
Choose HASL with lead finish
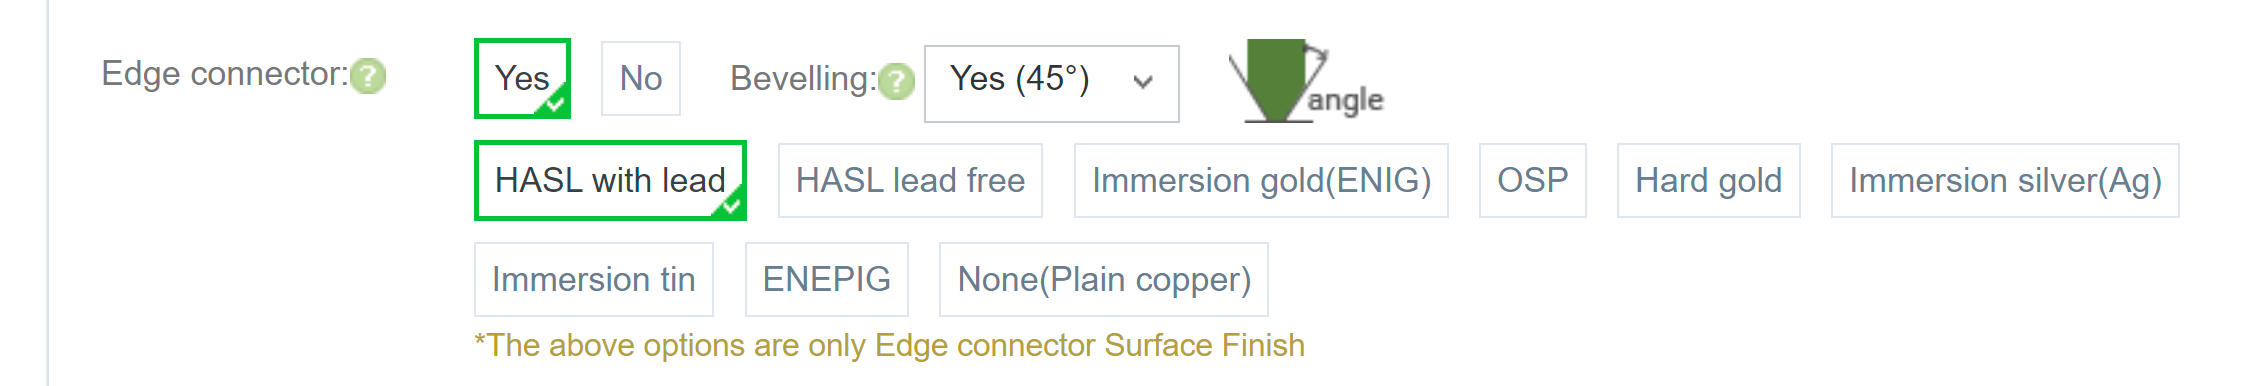610,180
